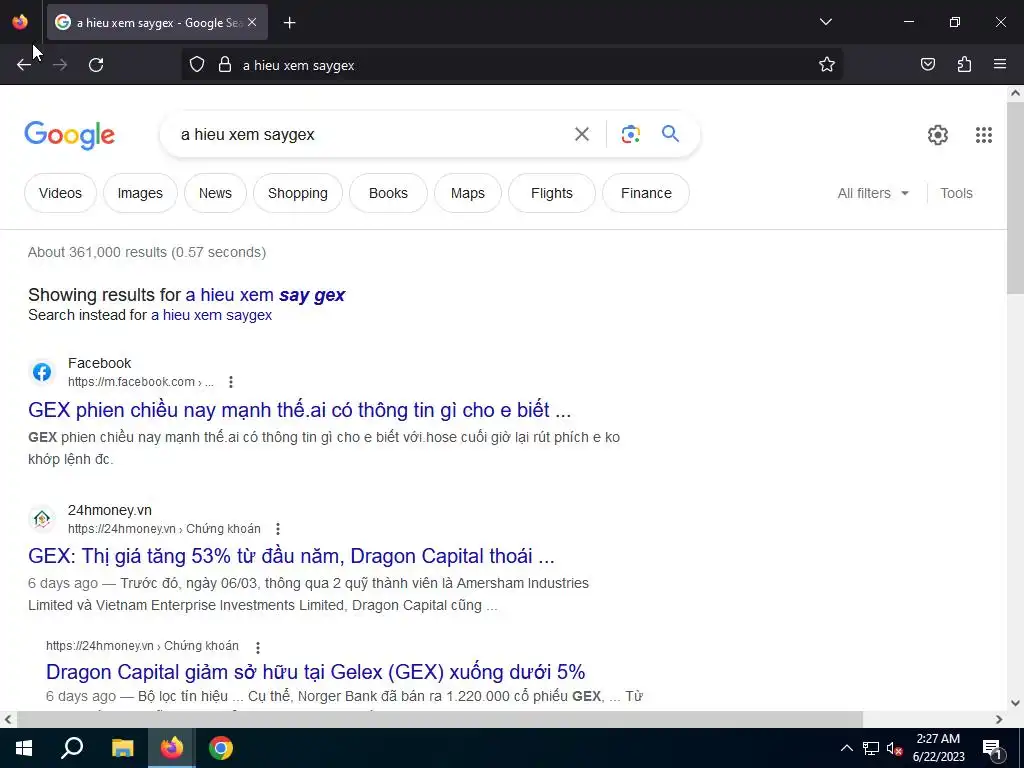Click the Facebook site name text
Viewport: 1024px width, 768px height.
pyautogui.click(x=99, y=363)
